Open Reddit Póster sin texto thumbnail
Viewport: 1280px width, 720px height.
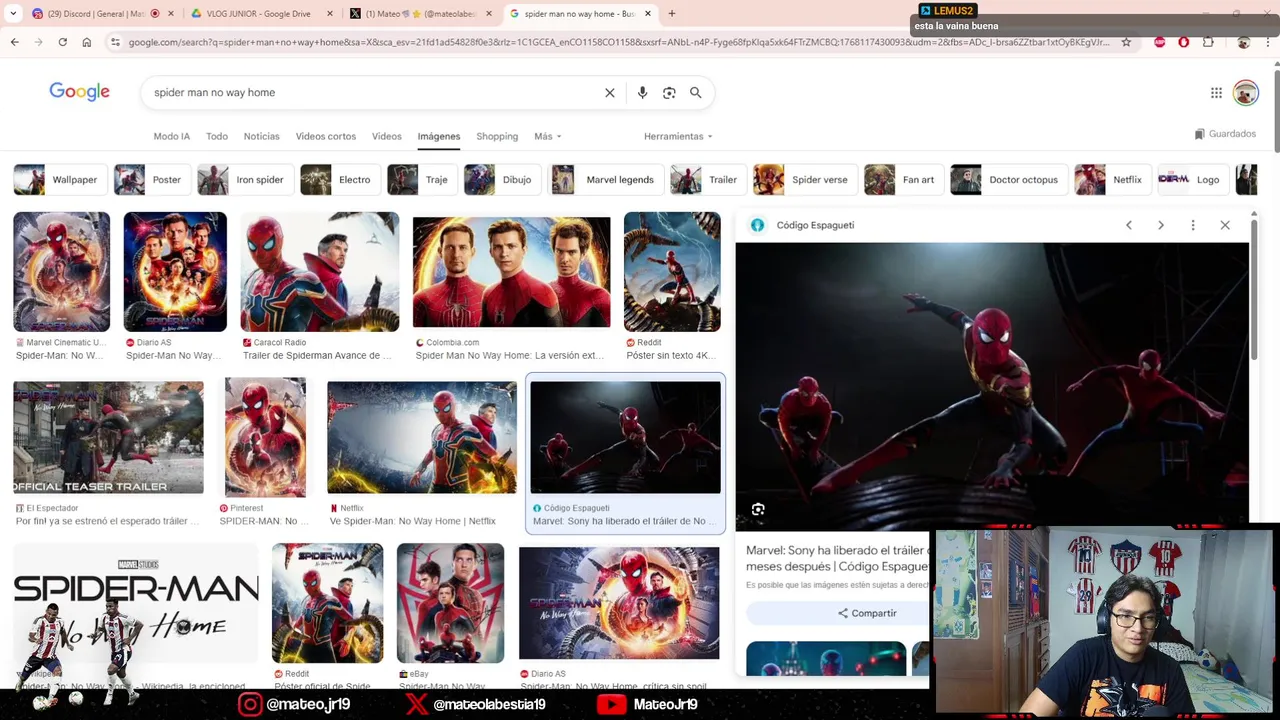[672, 272]
